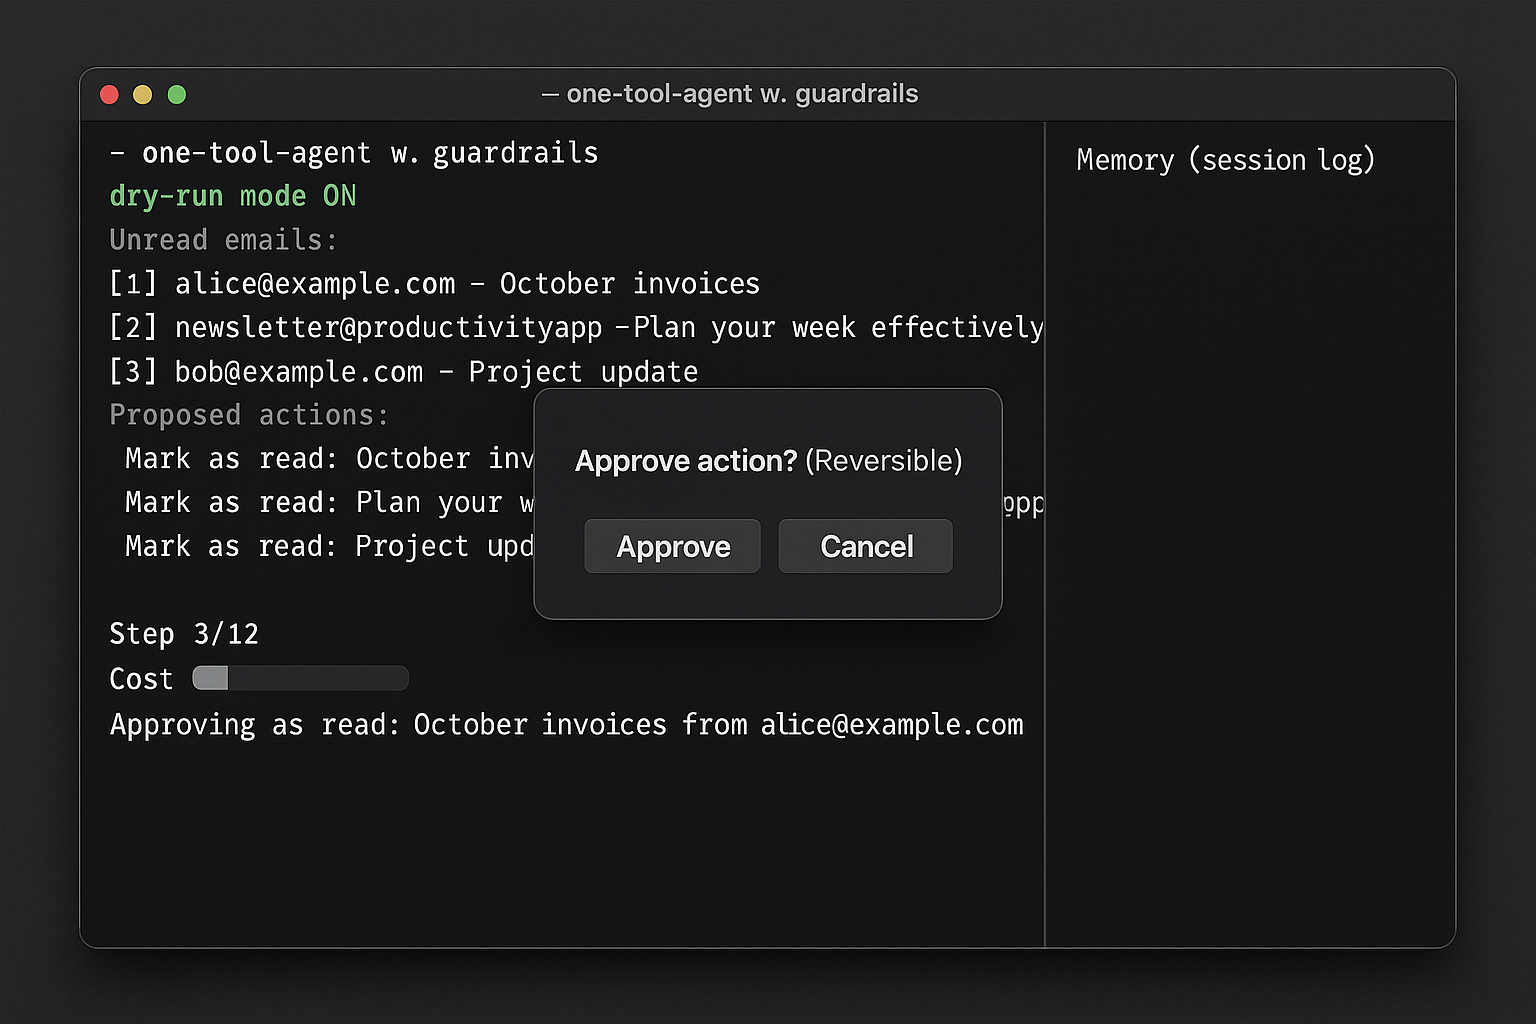Select the alice@example.com October invoices email
Screen dimensions: 1536x1024
[434, 284]
